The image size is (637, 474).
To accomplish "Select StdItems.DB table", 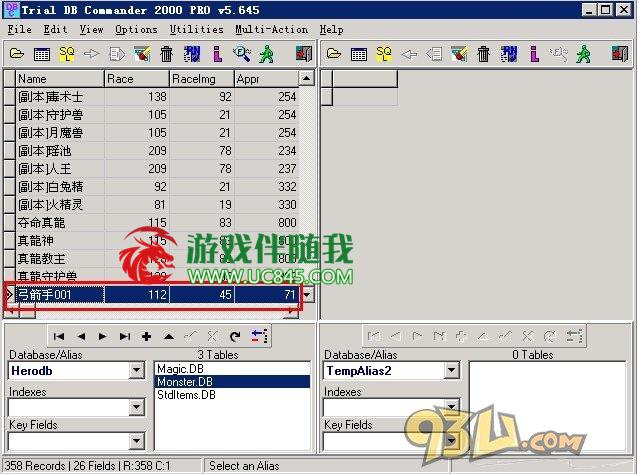I will [x=232, y=395].
